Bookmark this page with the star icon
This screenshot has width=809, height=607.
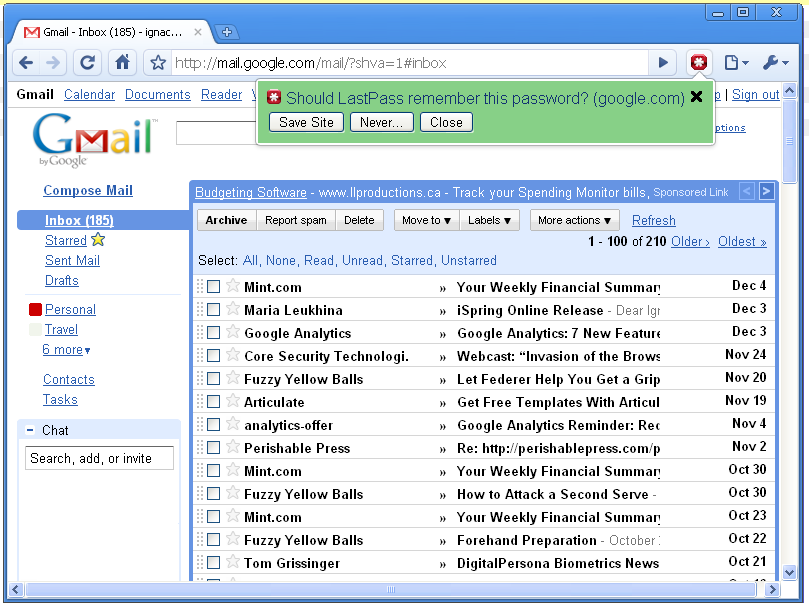coord(158,63)
